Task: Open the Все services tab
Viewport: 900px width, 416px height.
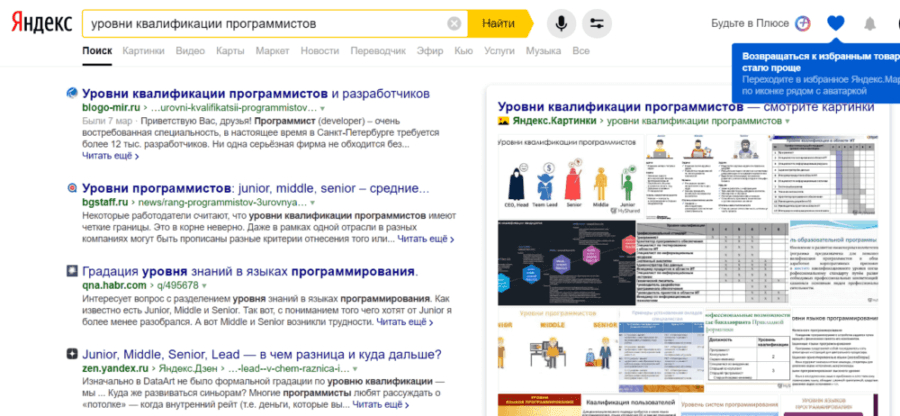Action: 581,51
